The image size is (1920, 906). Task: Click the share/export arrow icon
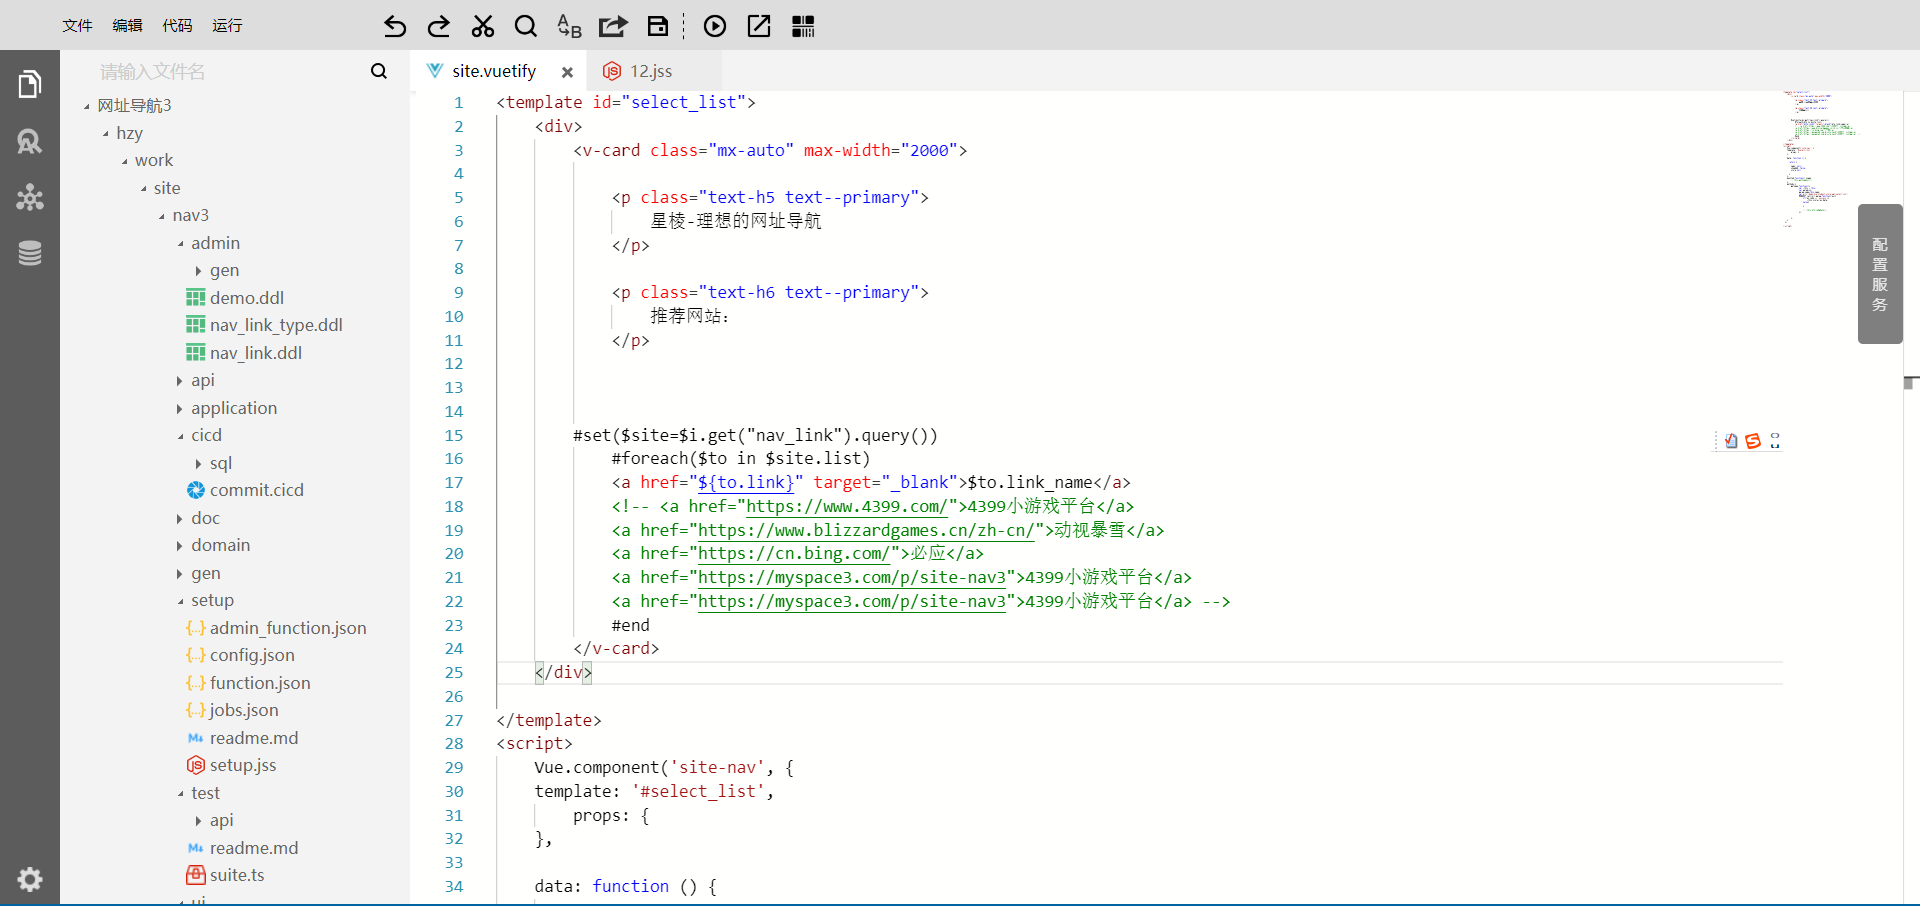point(613,26)
